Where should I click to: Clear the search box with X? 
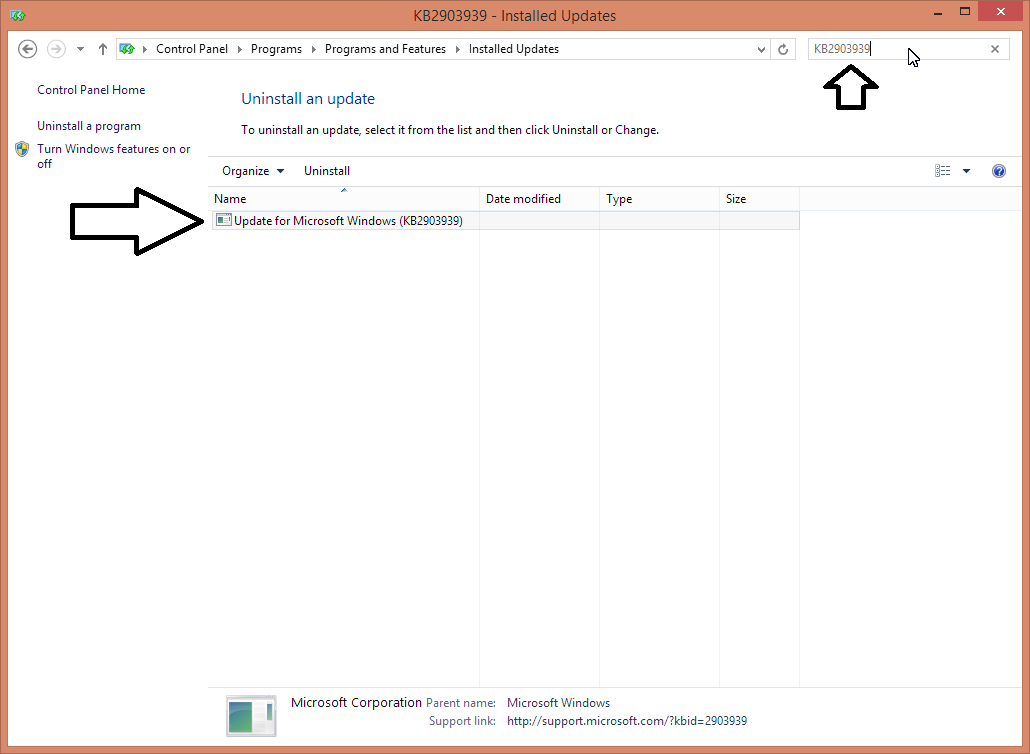(995, 49)
